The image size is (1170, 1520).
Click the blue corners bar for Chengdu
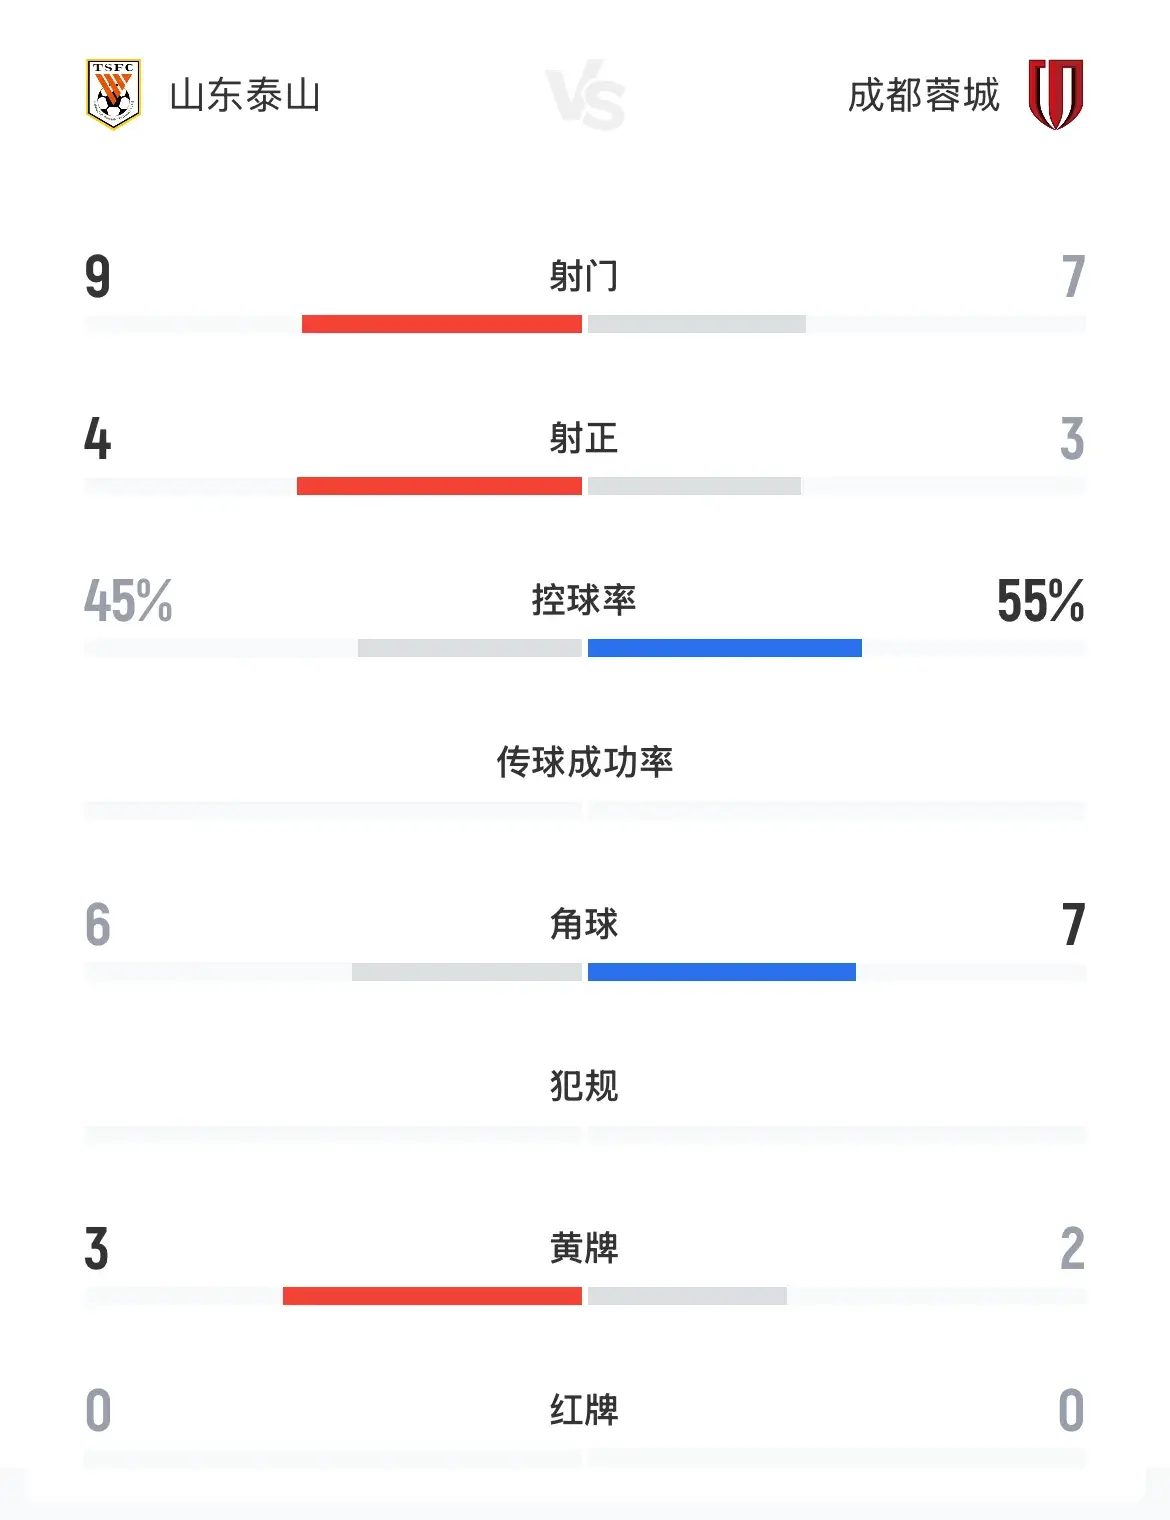[722, 972]
